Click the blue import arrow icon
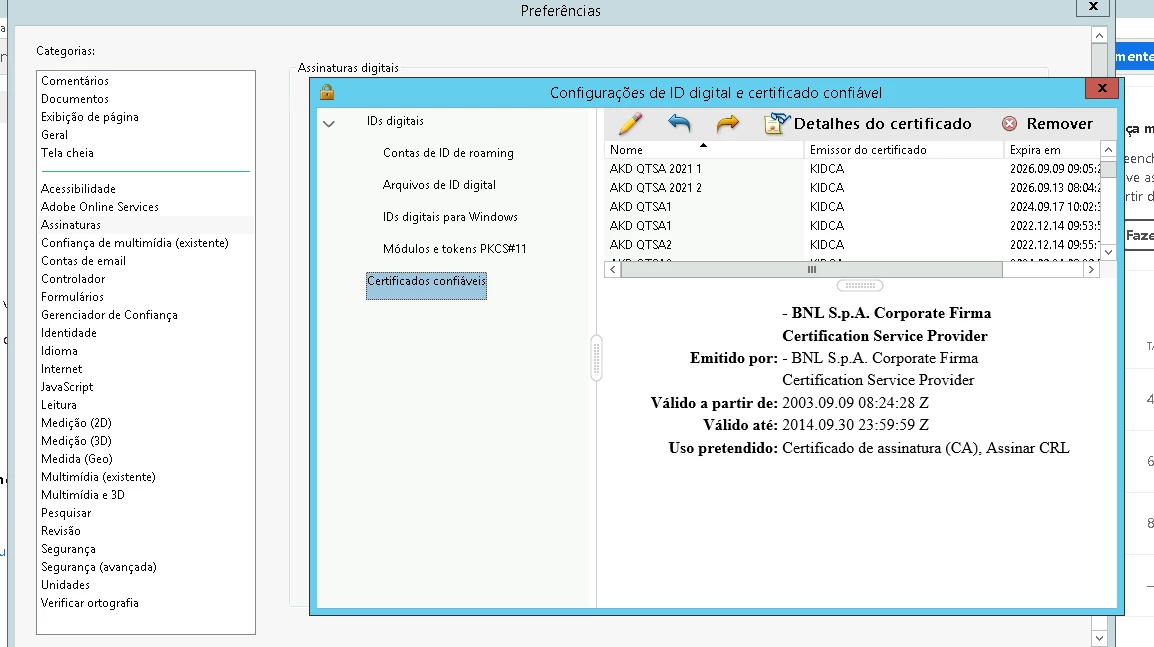 [679, 123]
